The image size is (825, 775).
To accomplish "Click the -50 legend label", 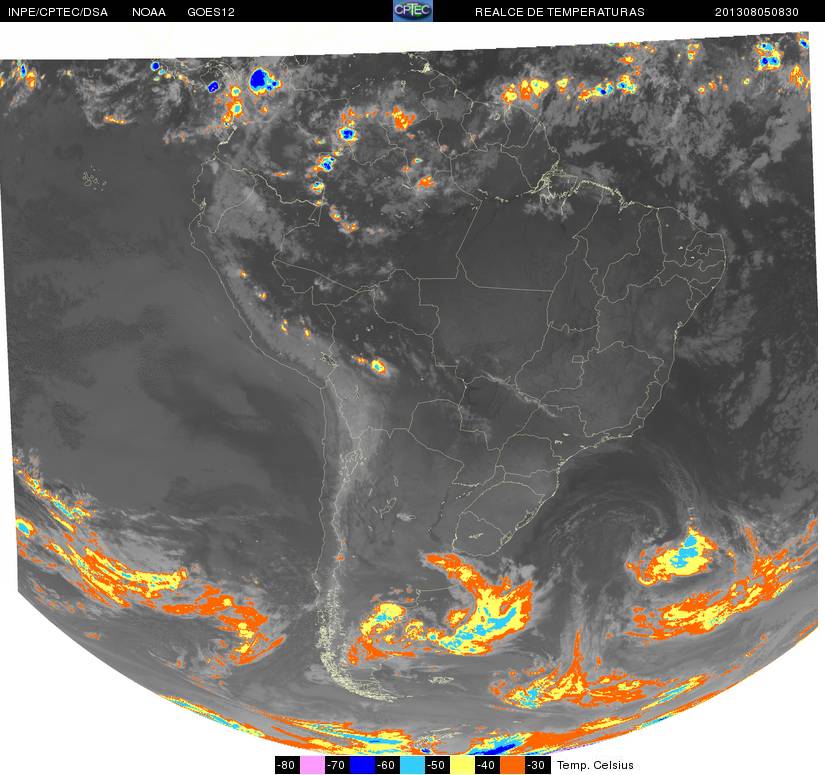I will (x=437, y=765).
